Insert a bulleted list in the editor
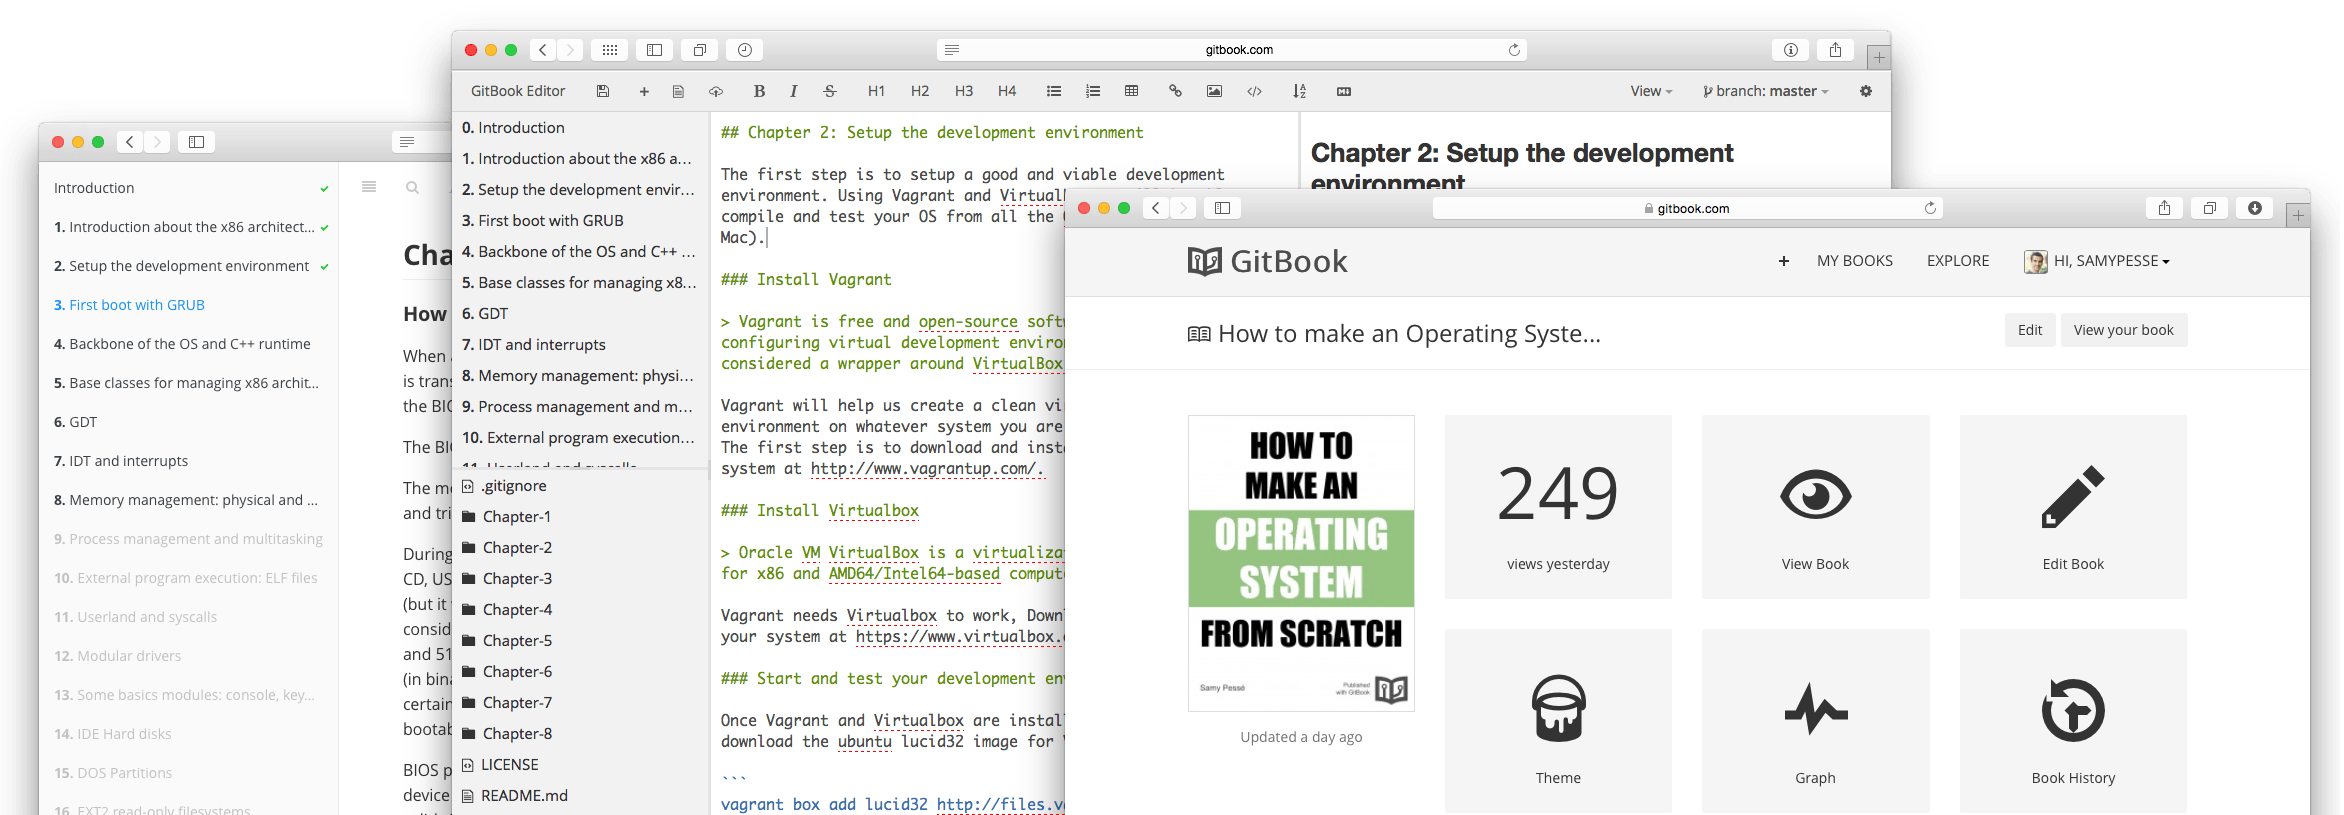The image size is (2344, 815). 1054,91
